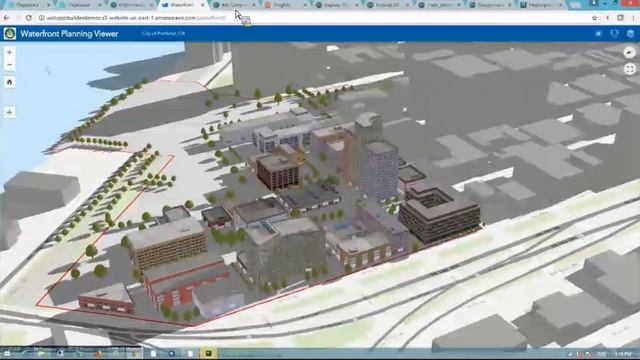Select the active Waterfront browser tab
This screenshot has height=360, width=640.
coord(182,5)
